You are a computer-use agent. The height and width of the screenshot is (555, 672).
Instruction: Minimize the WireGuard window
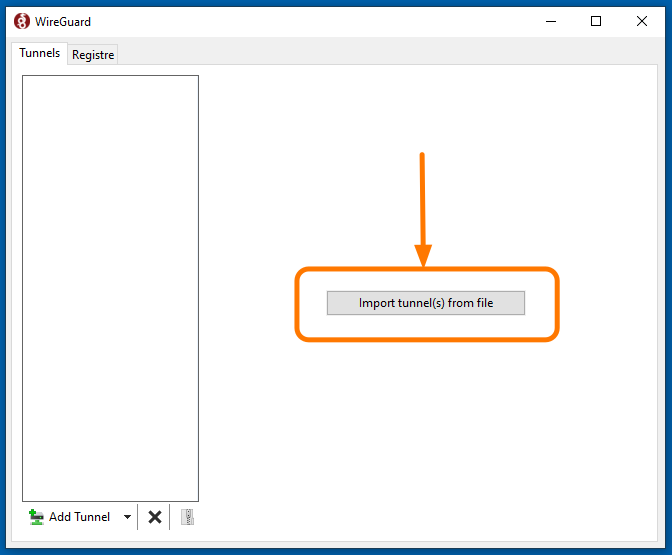(x=549, y=21)
